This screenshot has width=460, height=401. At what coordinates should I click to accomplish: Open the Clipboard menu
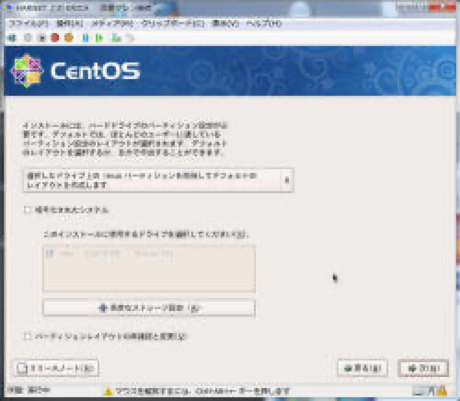(173, 24)
